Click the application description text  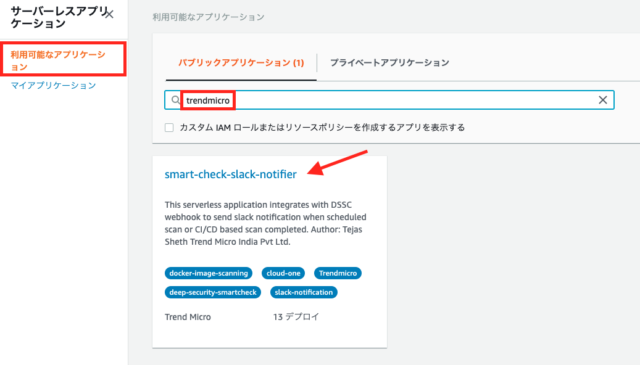click(x=265, y=223)
